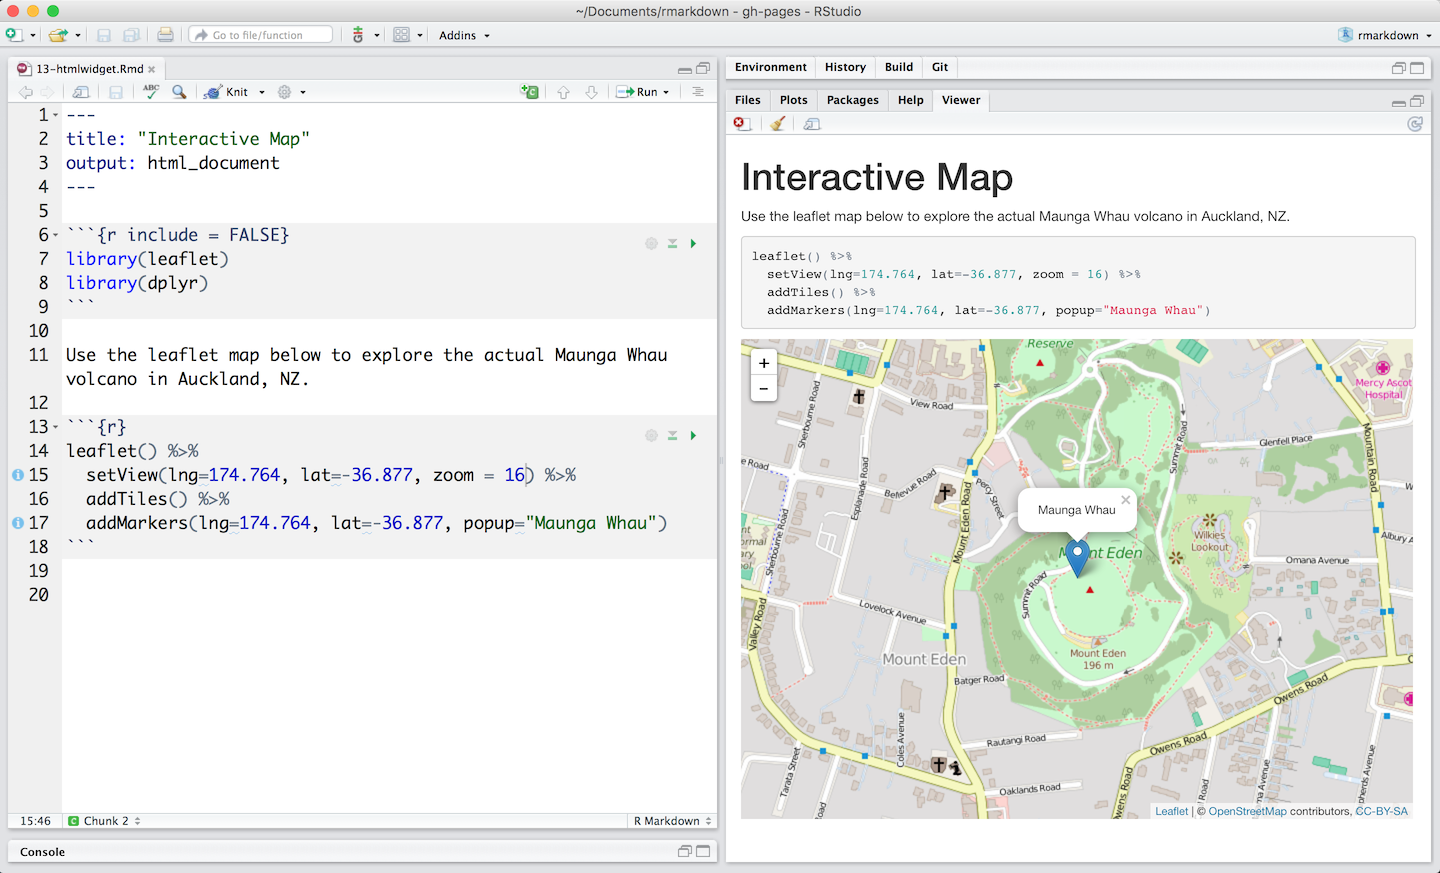The width and height of the screenshot is (1440, 873).
Task: Run current chunk at line 13
Action: (x=693, y=436)
